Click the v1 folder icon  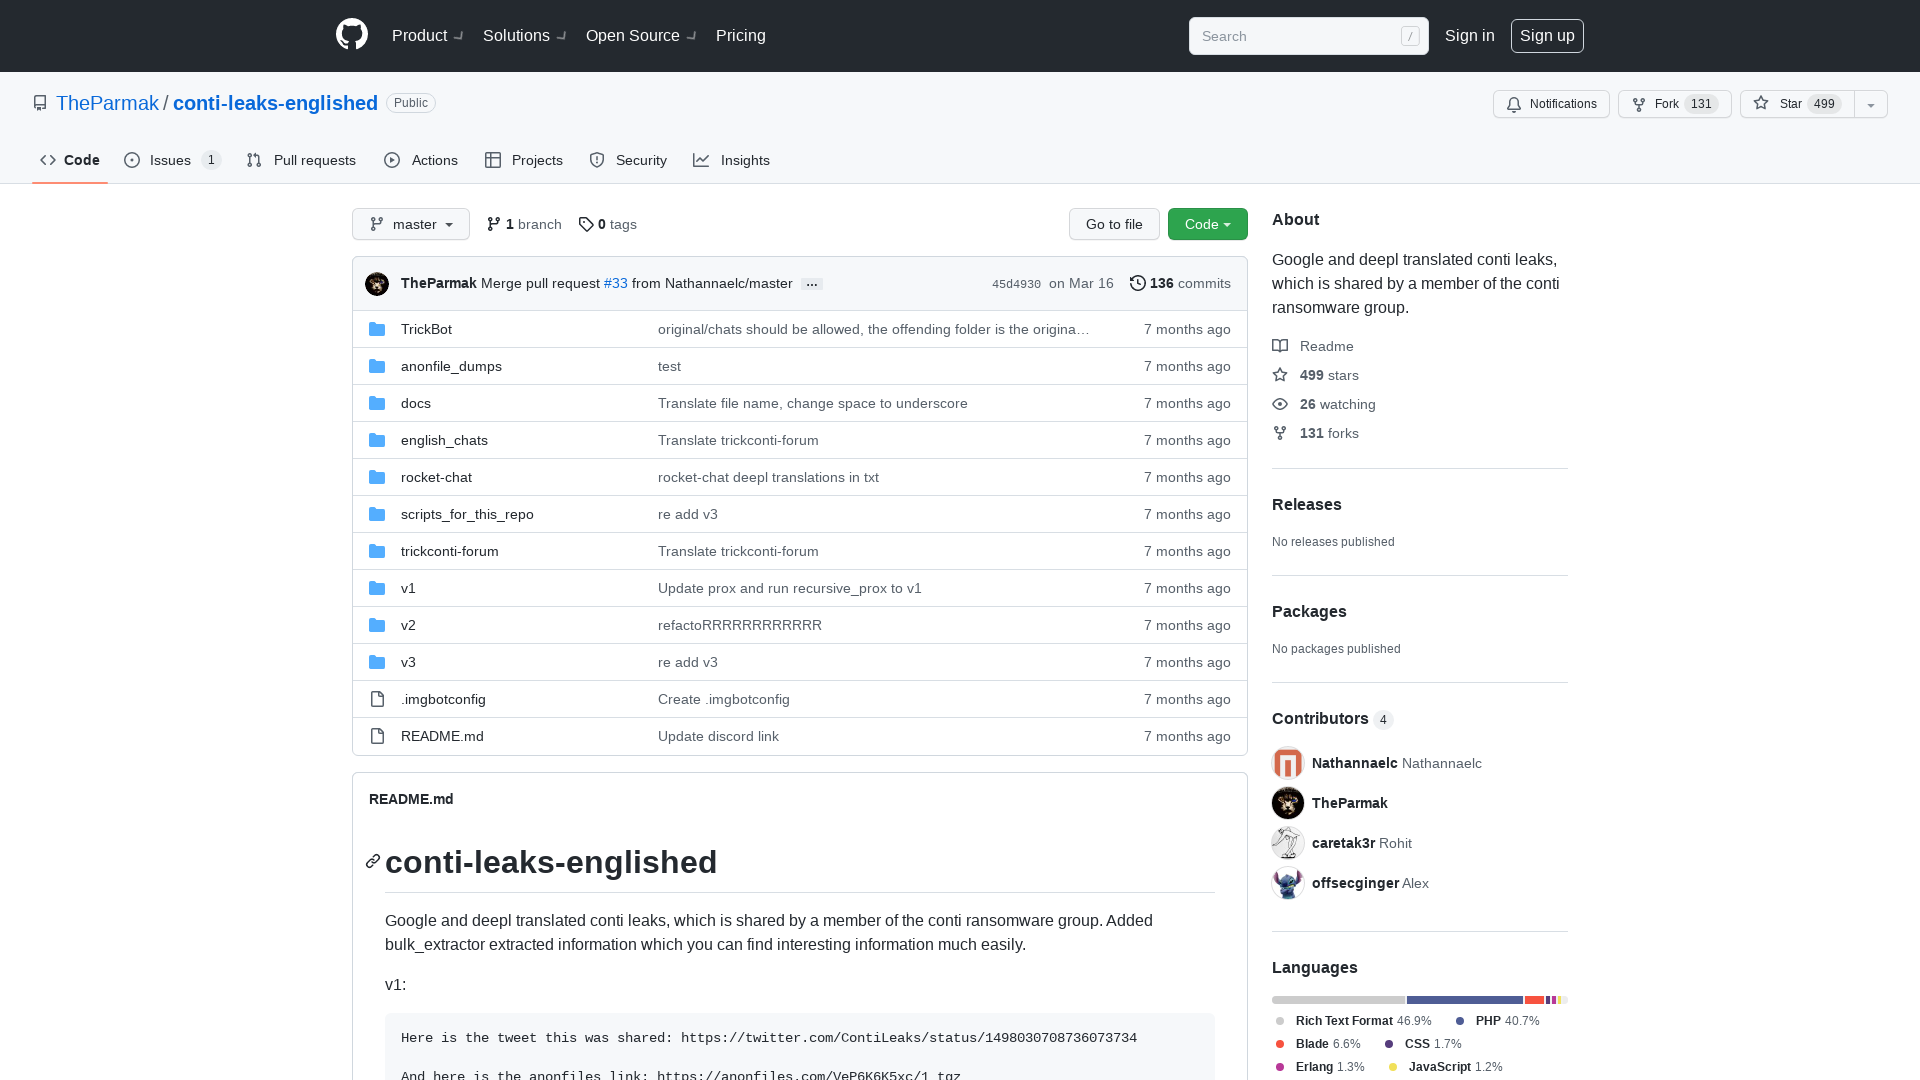tap(377, 588)
